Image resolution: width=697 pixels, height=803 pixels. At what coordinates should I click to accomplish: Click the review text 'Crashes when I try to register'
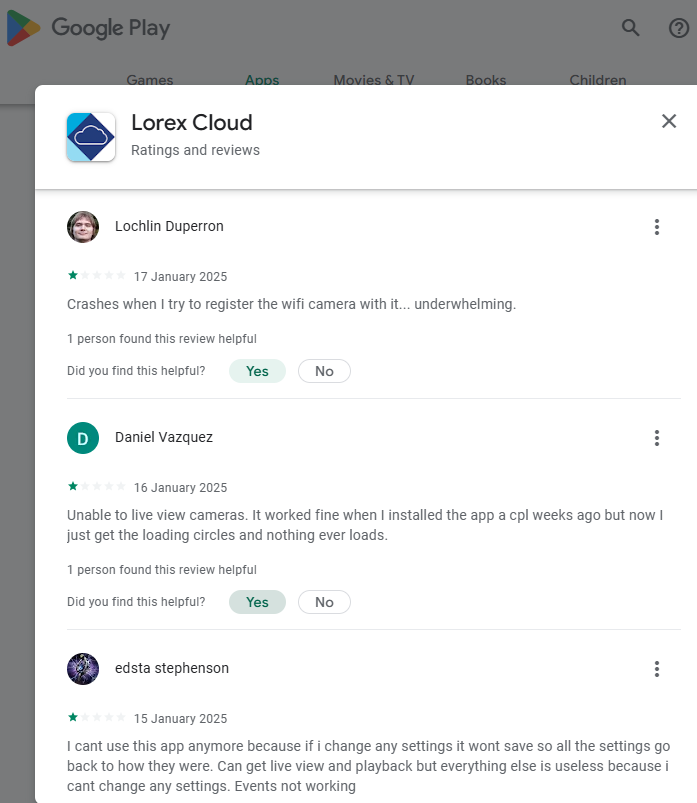[291, 304]
